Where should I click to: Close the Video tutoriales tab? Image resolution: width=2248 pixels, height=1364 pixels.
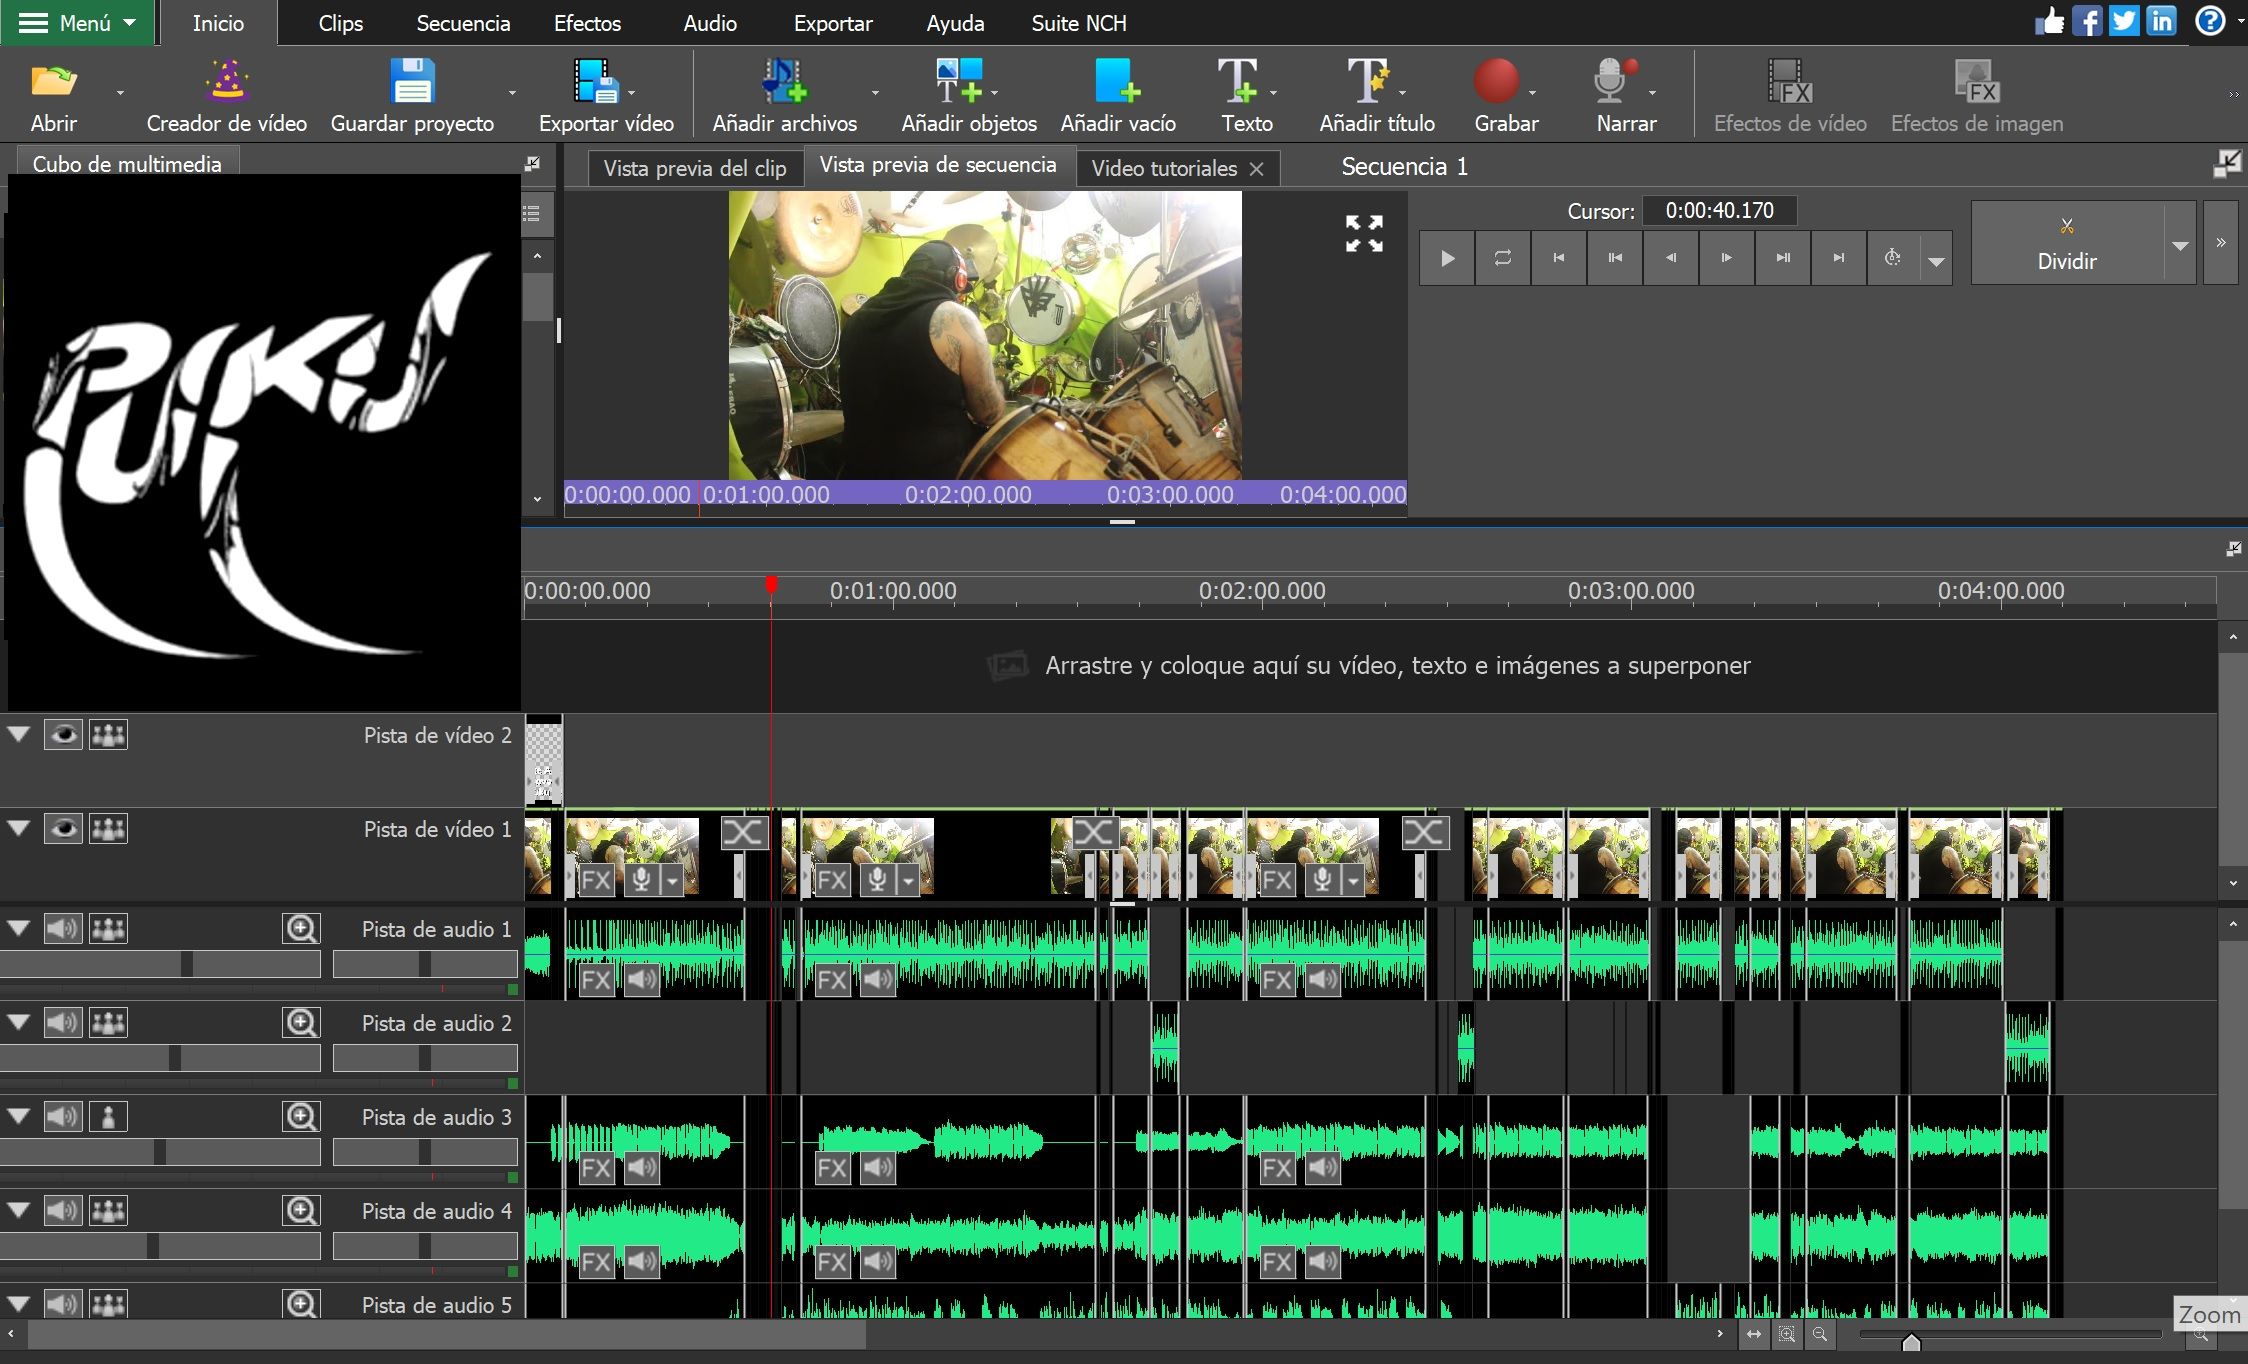tap(1257, 169)
